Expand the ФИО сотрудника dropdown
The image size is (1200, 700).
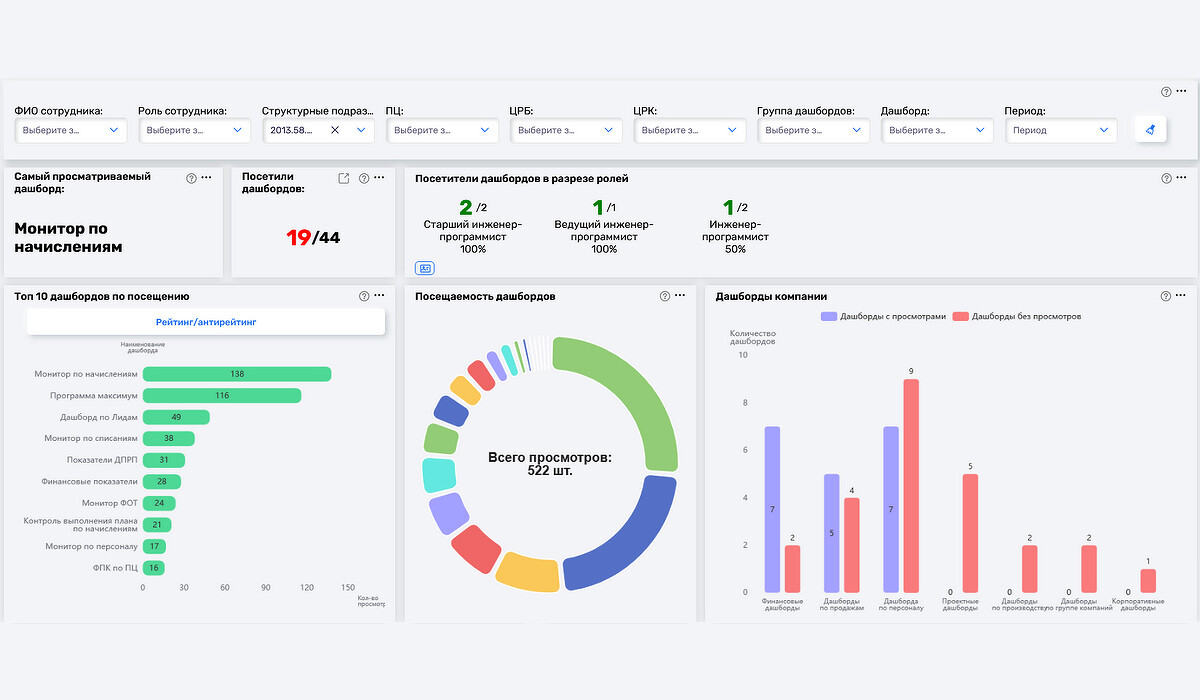[71, 130]
